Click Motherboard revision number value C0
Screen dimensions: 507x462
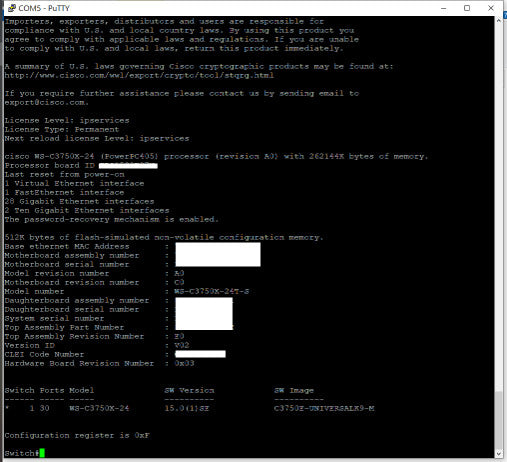click(179, 282)
